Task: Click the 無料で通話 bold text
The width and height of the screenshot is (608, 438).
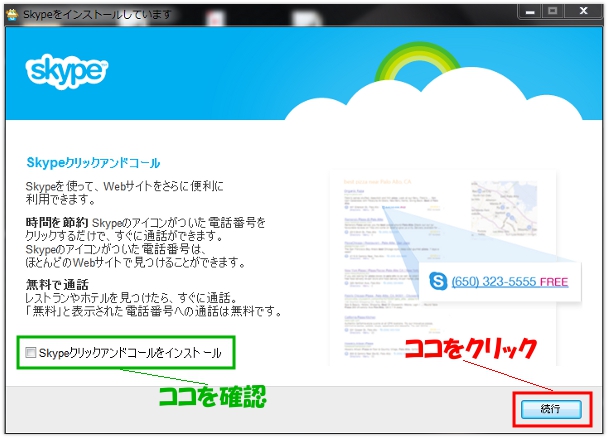Action: (57, 285)
